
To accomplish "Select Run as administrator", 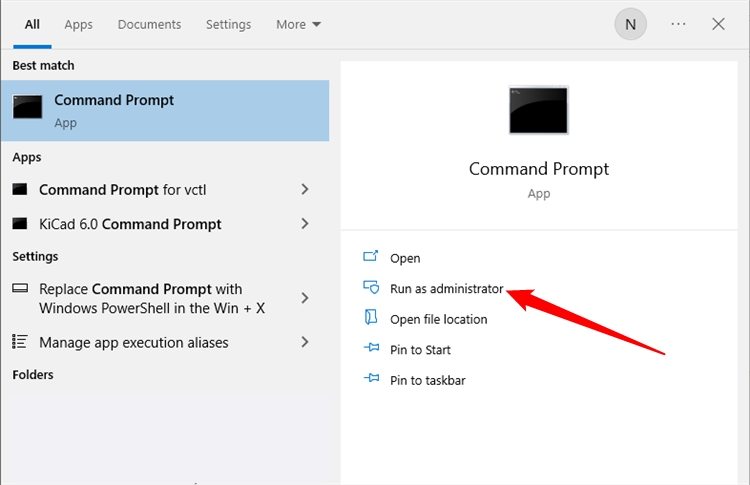I will (x=446, y=288).
